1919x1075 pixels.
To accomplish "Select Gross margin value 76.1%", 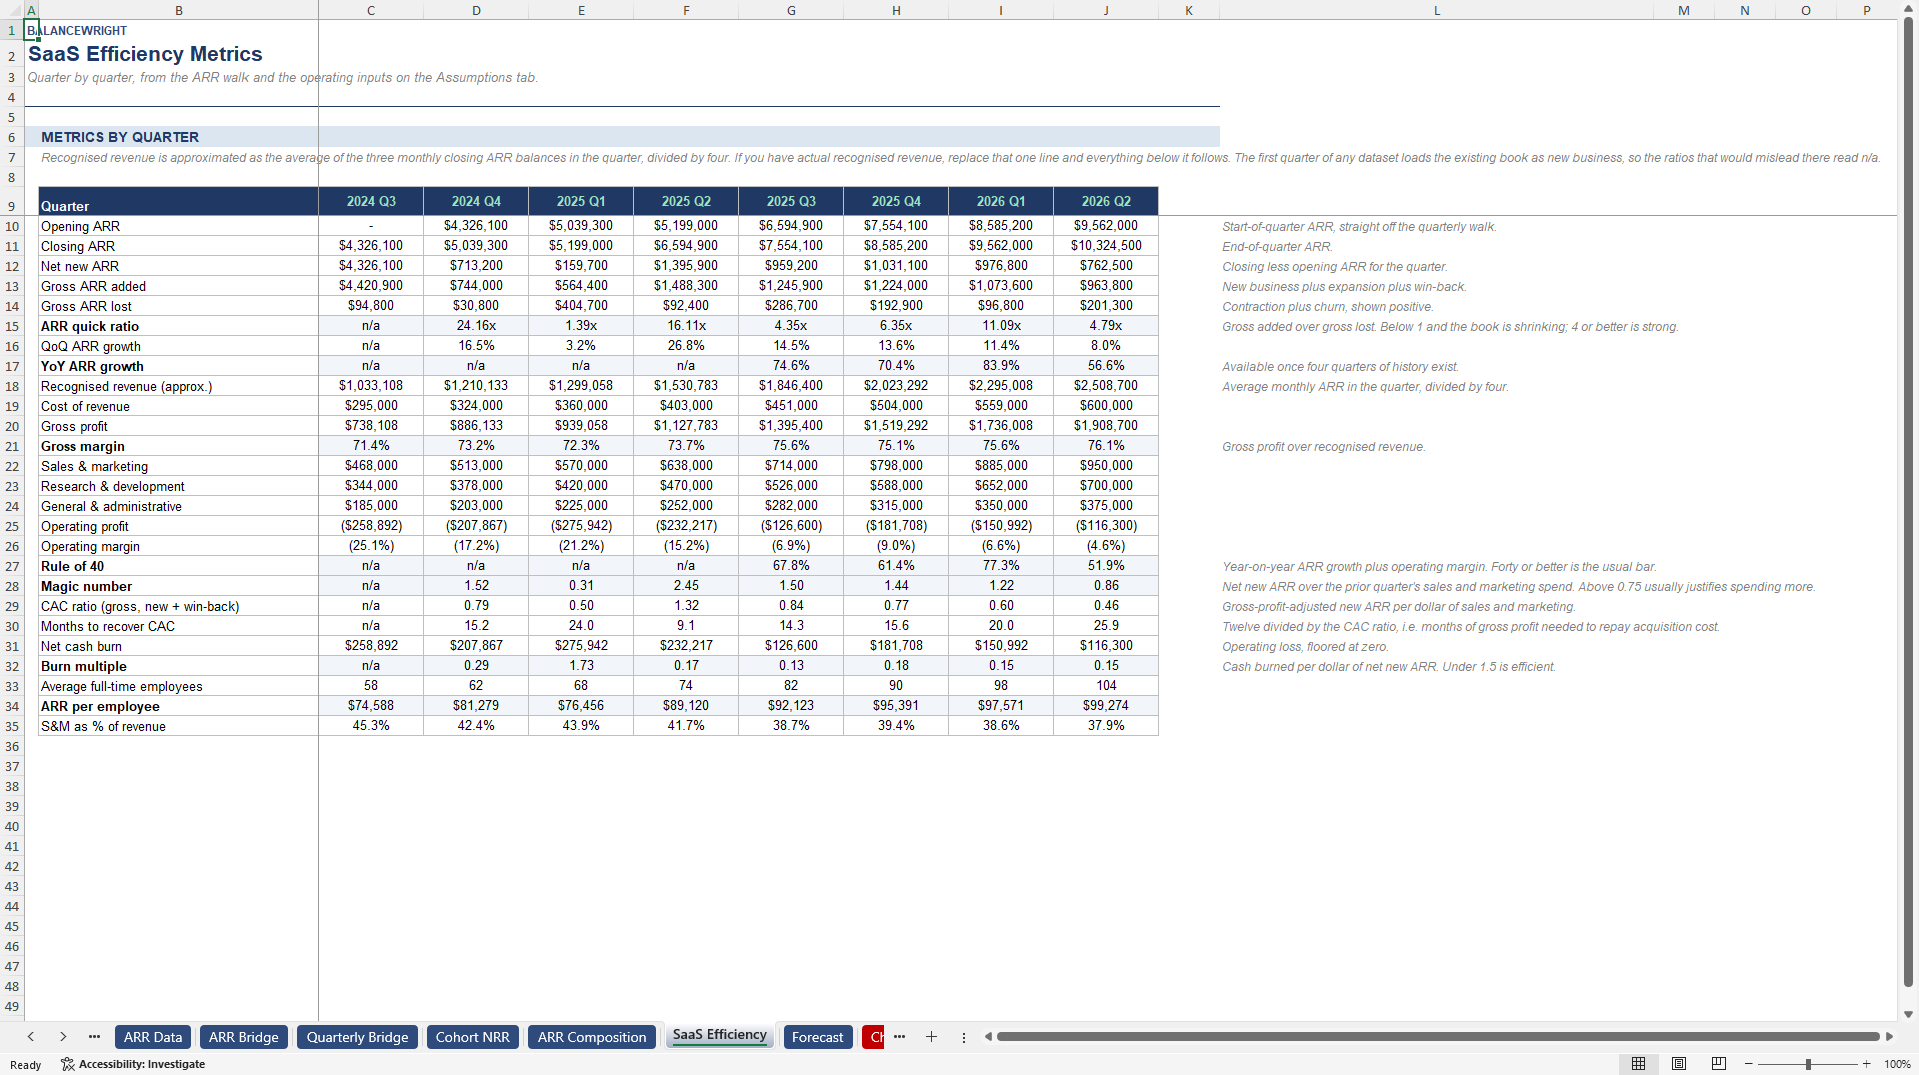I will point(1106,446).
